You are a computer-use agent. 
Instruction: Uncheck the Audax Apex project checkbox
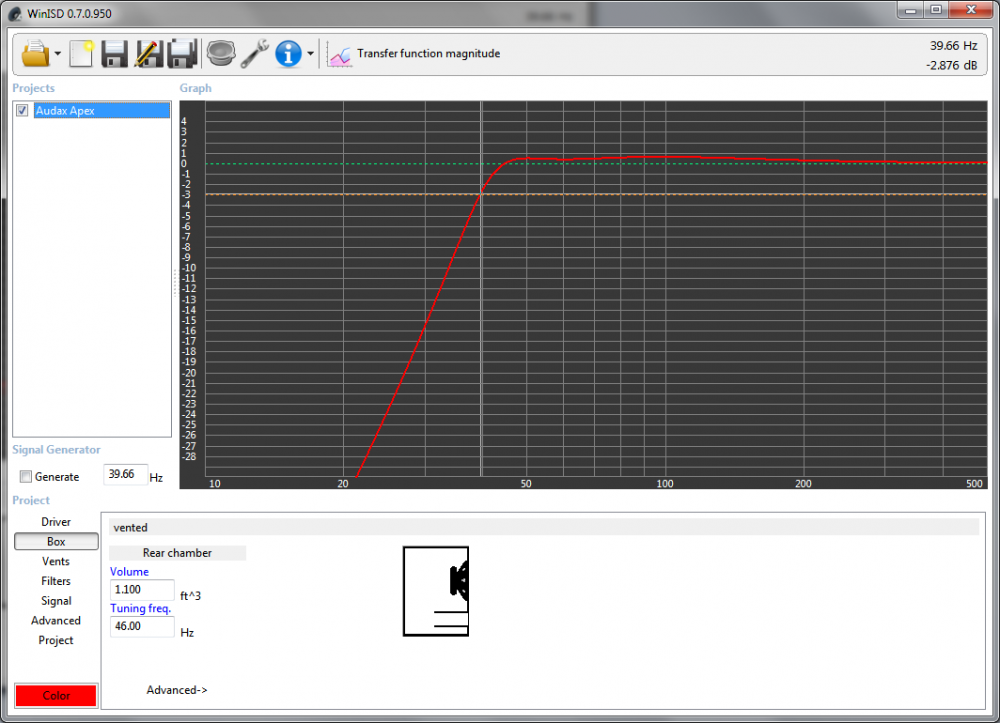coord(22,111)
